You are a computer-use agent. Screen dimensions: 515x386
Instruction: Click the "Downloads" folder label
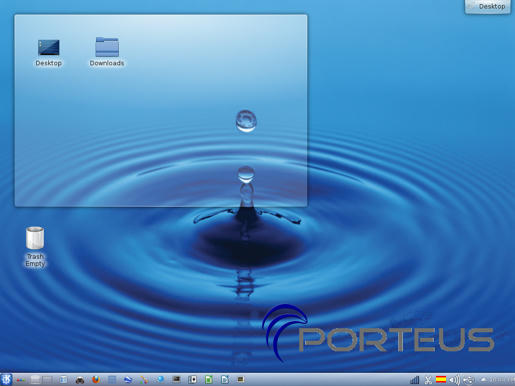coord(107,63)
